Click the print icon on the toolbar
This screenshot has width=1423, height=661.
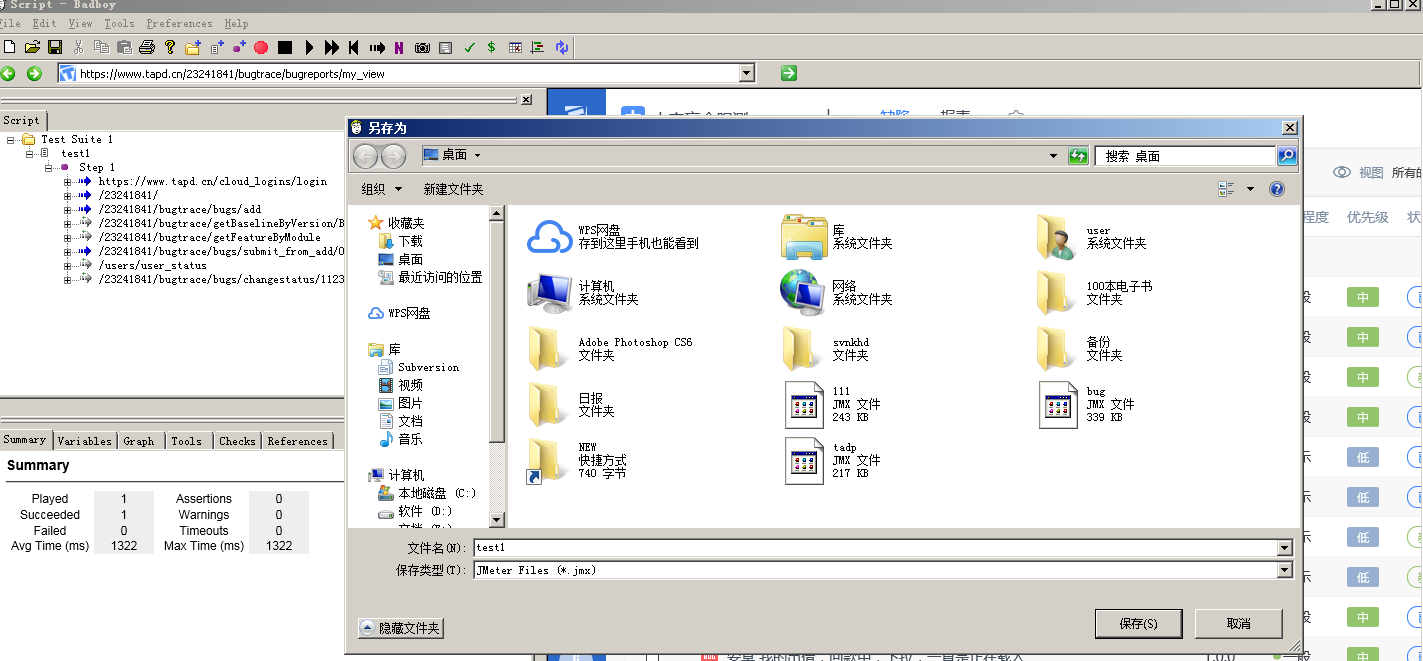[x=148, y=46]
